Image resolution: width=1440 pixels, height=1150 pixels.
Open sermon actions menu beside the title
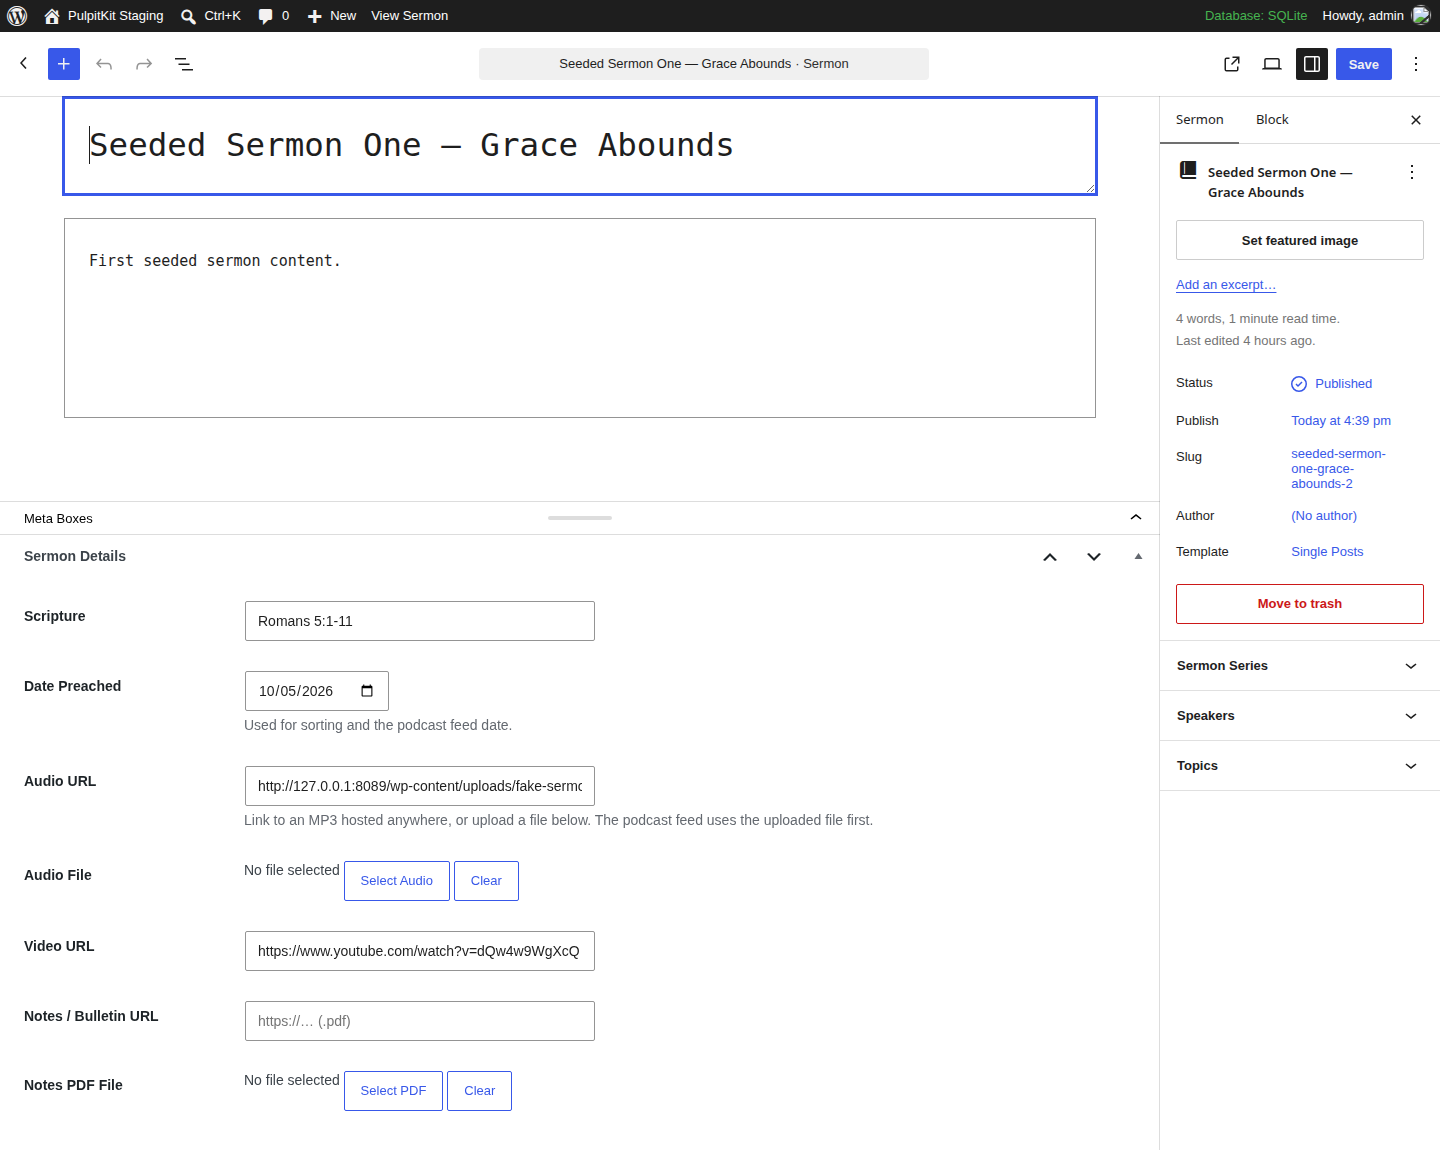(1412, 172)
